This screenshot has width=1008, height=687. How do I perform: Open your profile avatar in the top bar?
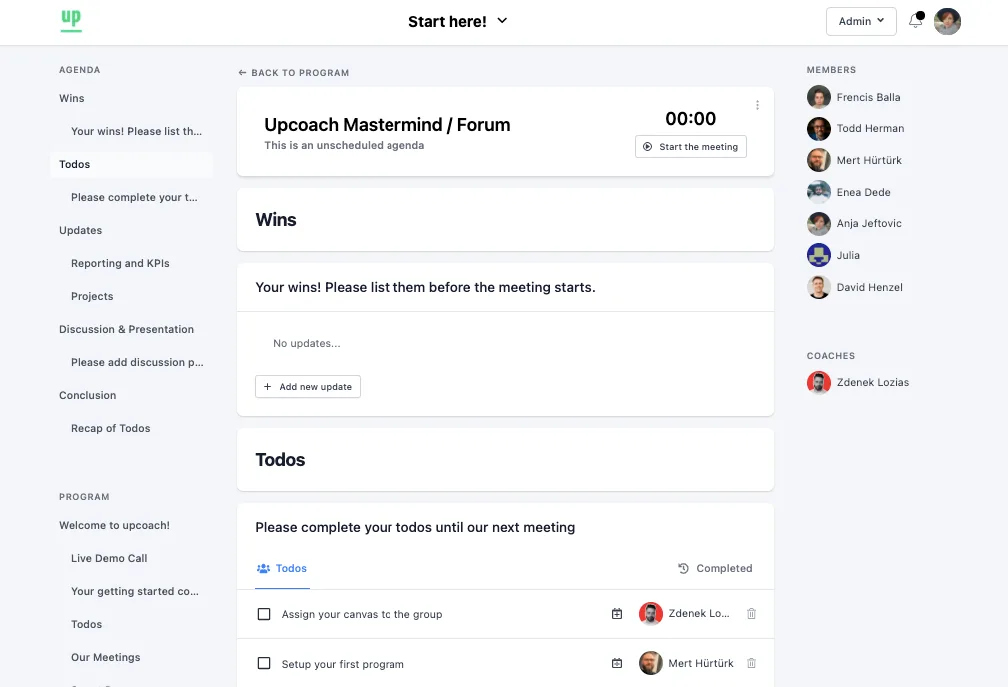point(947,20)
